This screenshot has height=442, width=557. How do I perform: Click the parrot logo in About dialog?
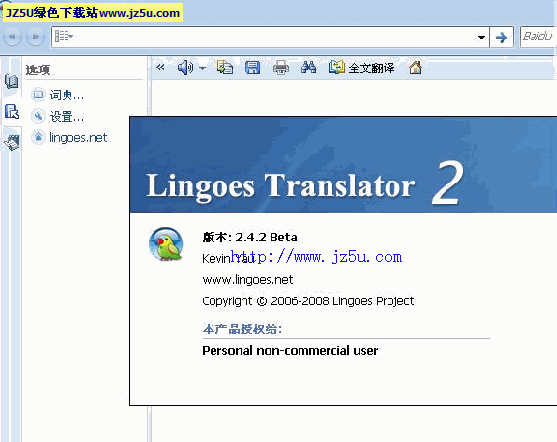click(x=166, y=244)
